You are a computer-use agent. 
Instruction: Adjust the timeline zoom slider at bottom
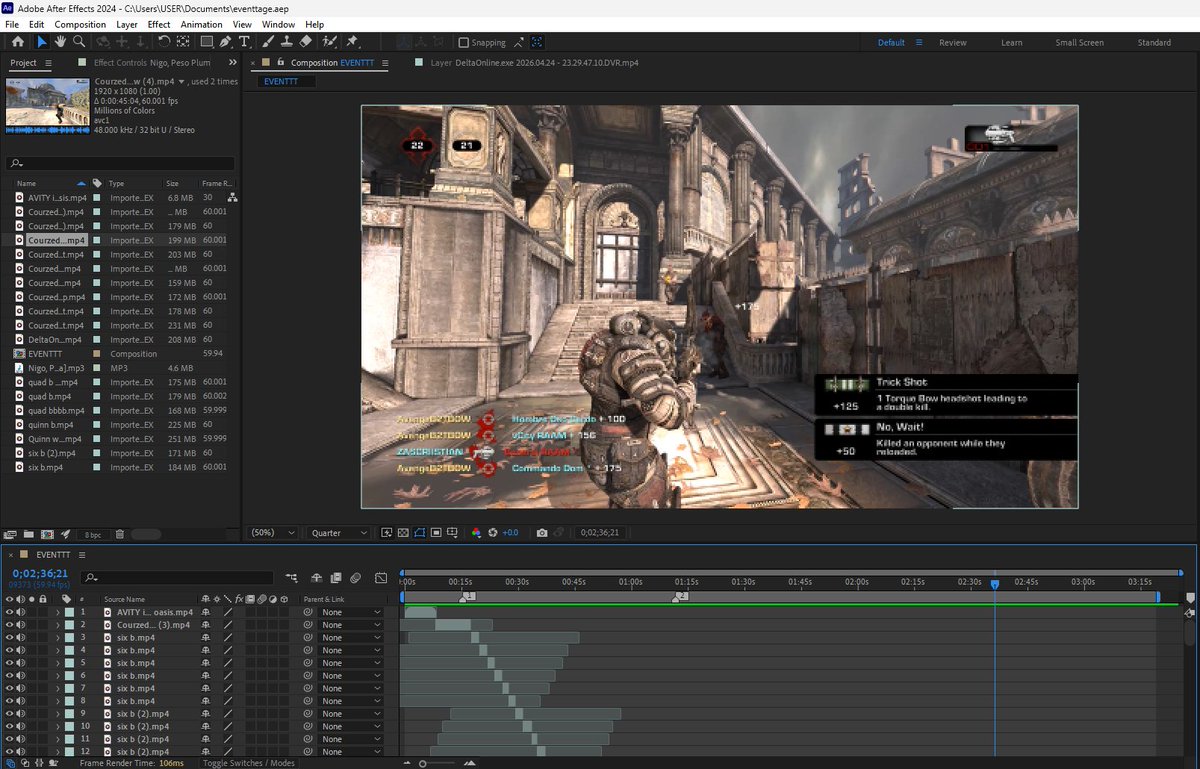(423, 763)
